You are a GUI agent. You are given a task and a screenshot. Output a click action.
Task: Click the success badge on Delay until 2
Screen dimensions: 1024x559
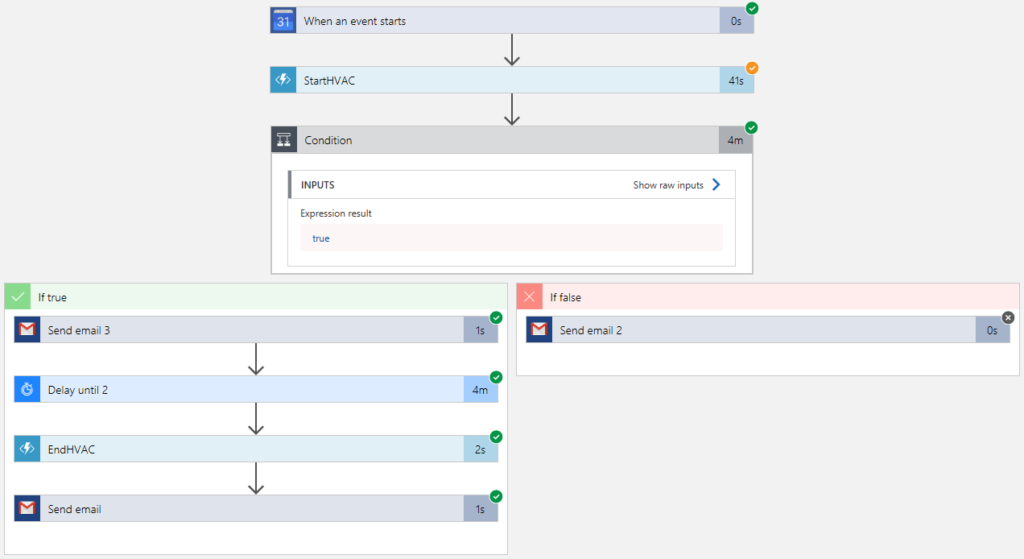(496, 377)
